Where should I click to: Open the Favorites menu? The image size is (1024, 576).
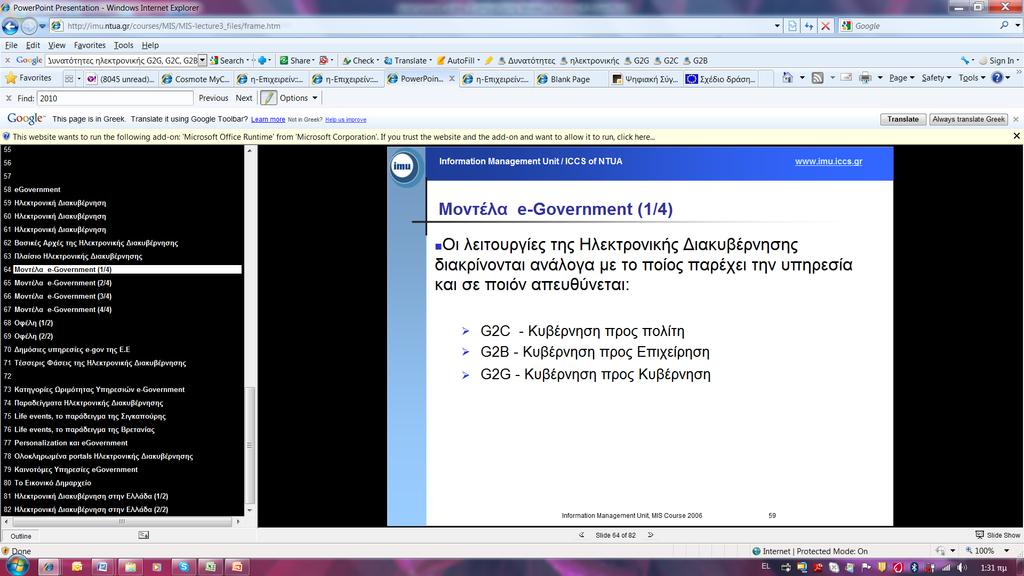pos(89,45)
